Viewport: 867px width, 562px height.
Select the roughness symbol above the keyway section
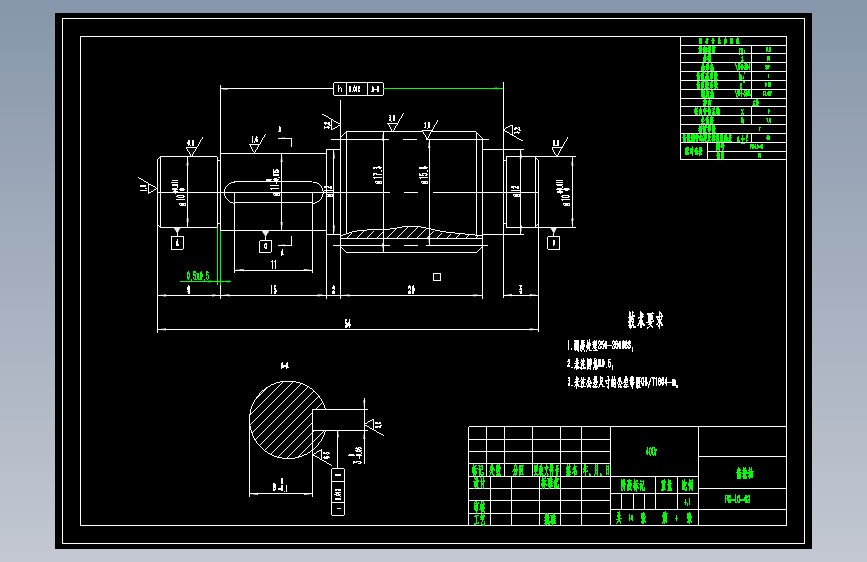(257, 143)
